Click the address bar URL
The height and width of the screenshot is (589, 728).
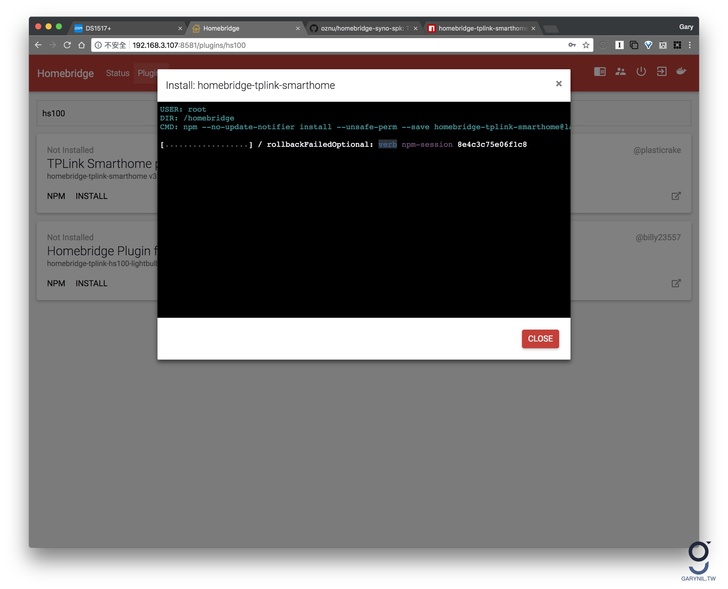[189, 45]
